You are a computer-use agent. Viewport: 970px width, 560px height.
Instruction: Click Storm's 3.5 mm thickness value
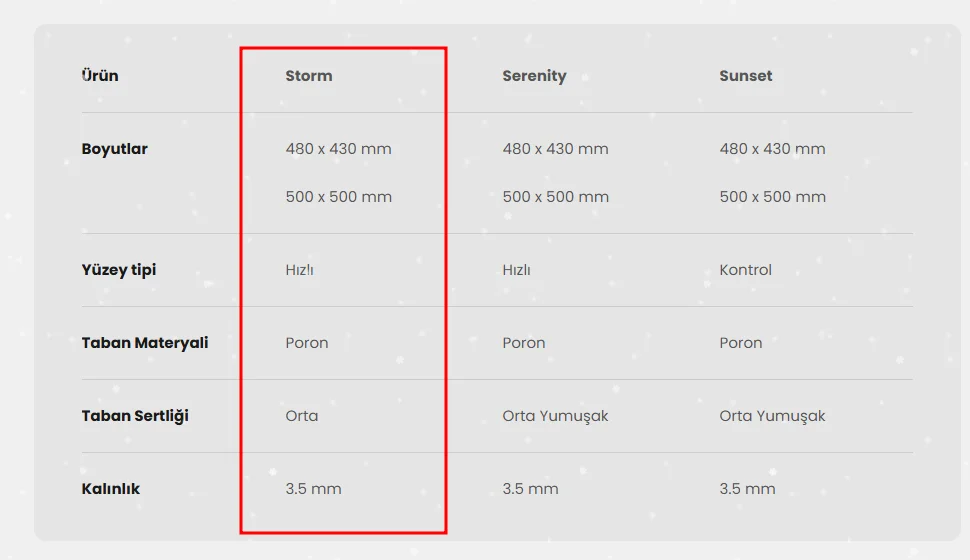tap(313, 489)
